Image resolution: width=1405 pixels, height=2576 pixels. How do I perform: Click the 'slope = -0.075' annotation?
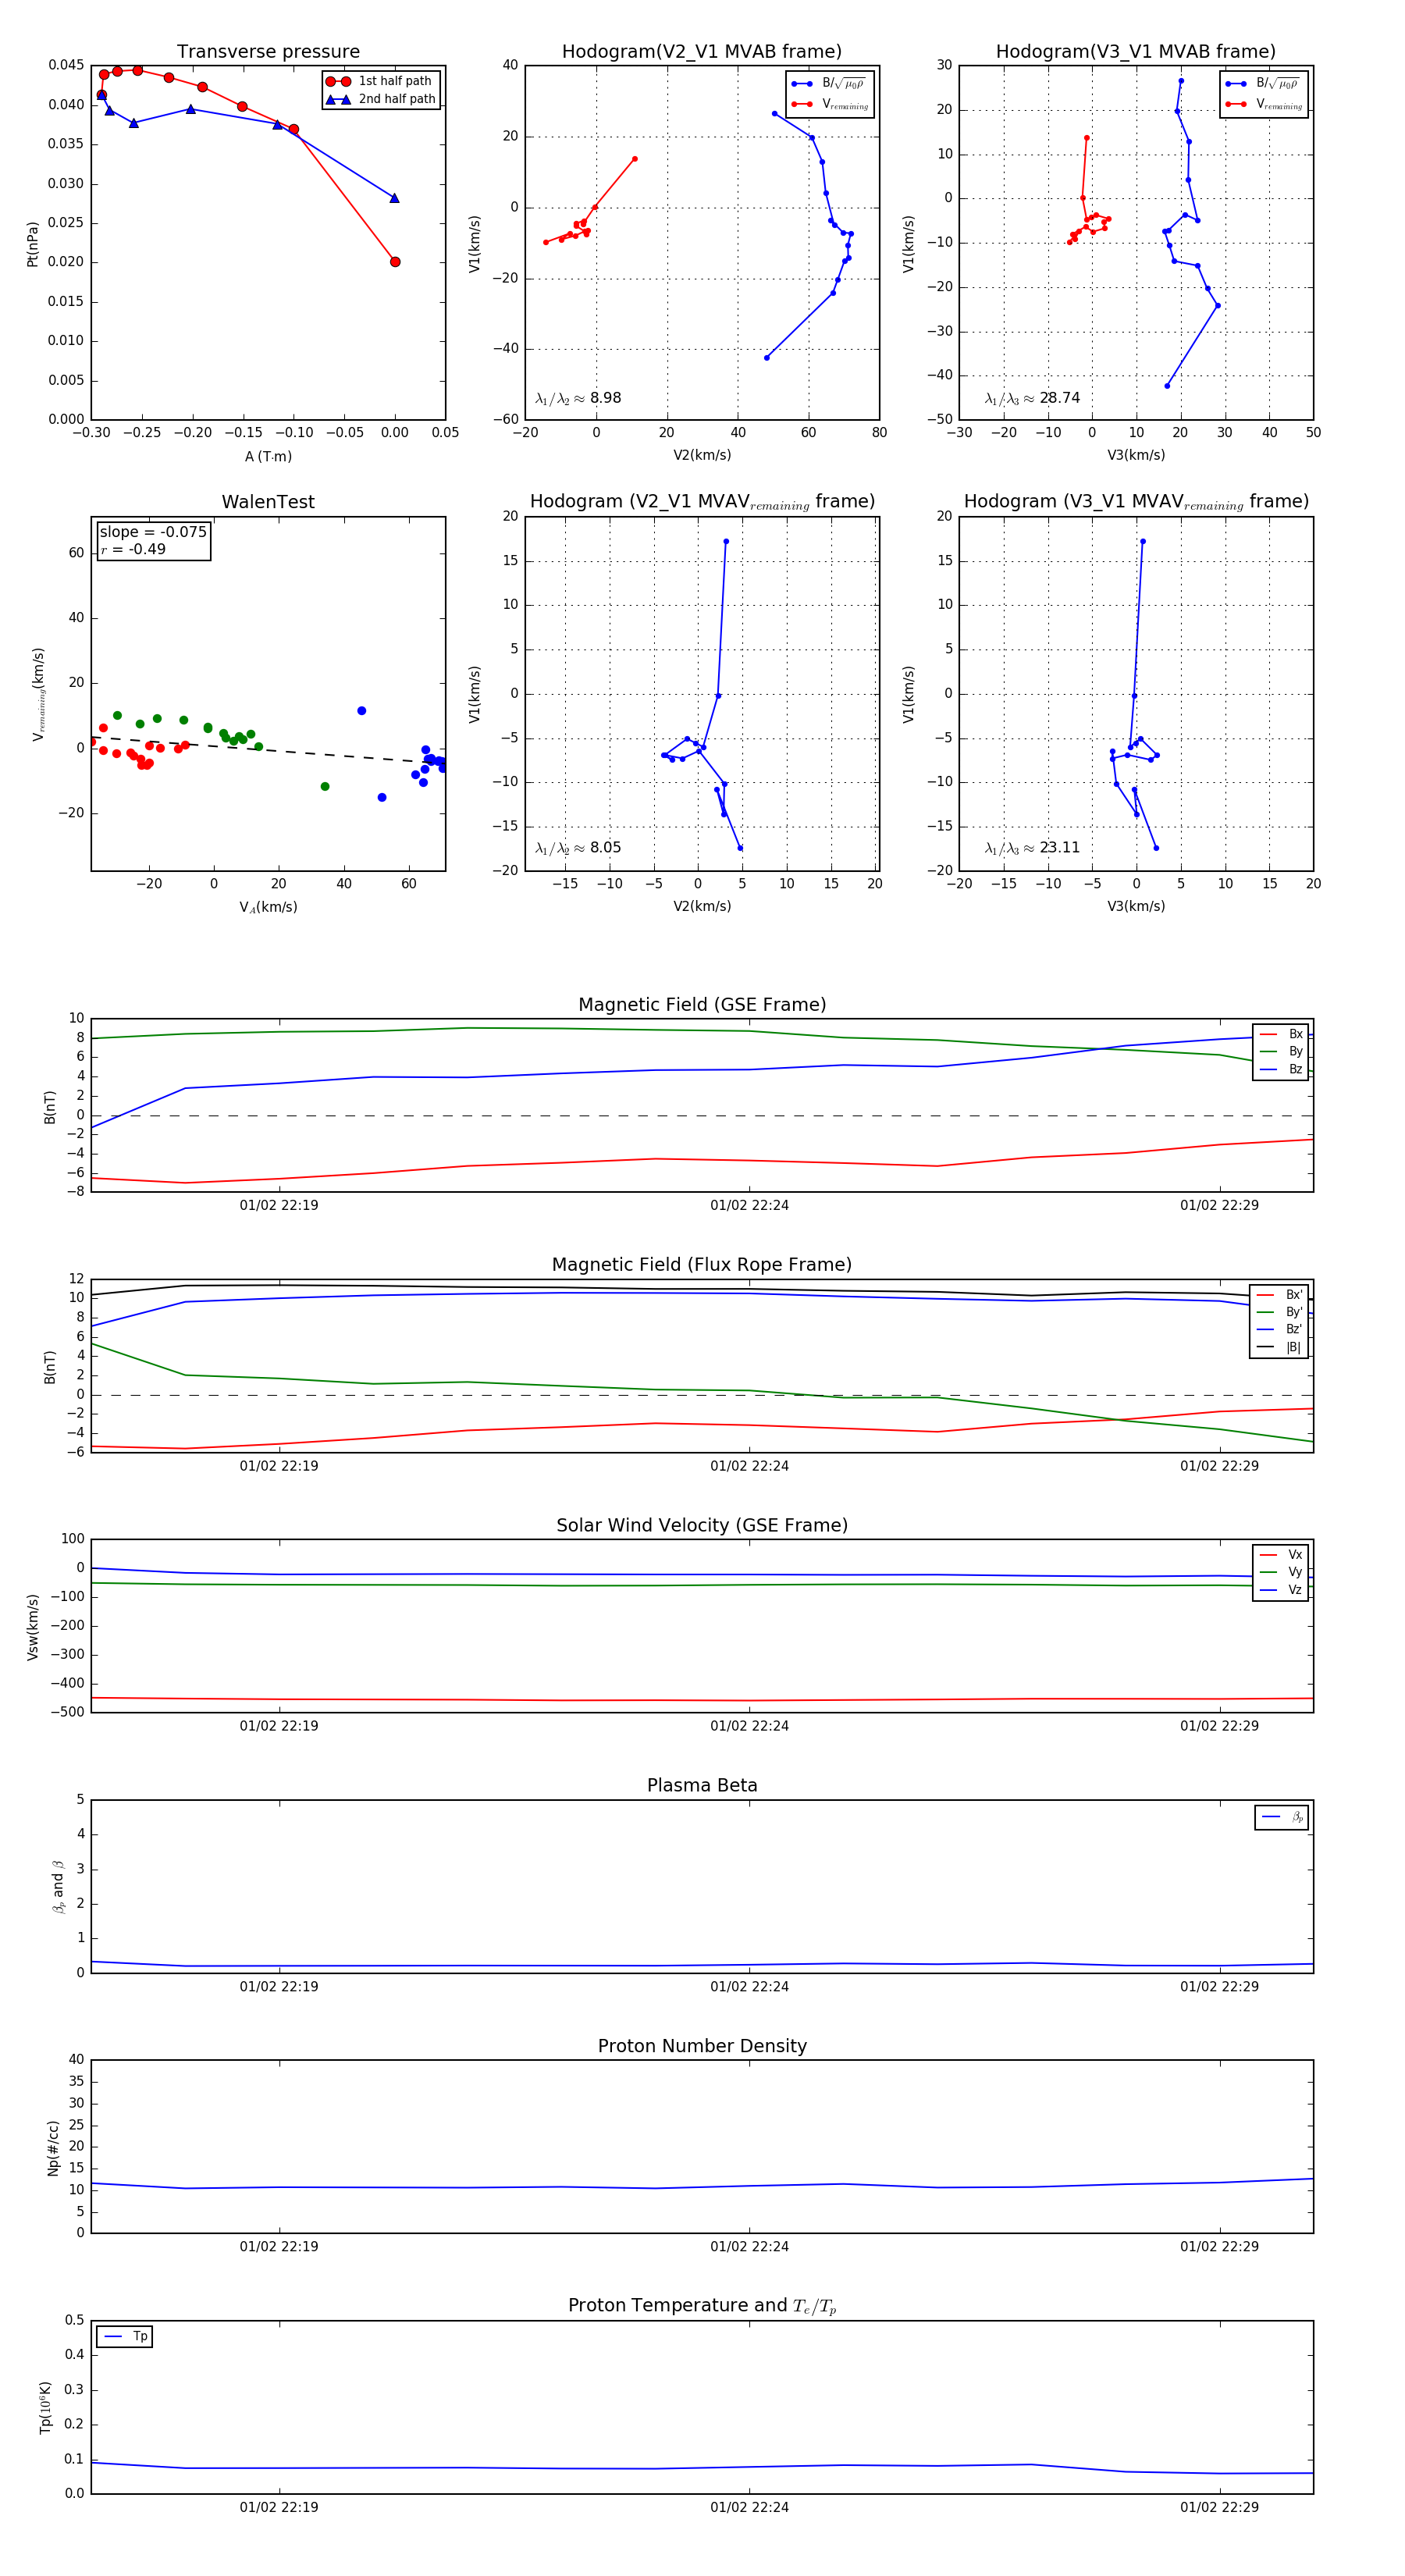(x=153, y=532)
